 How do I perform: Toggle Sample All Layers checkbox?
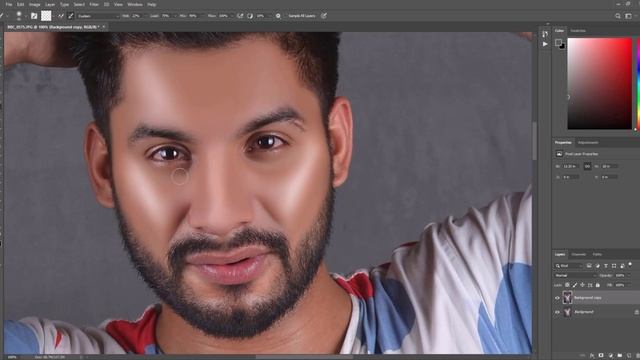coord(302,16)
